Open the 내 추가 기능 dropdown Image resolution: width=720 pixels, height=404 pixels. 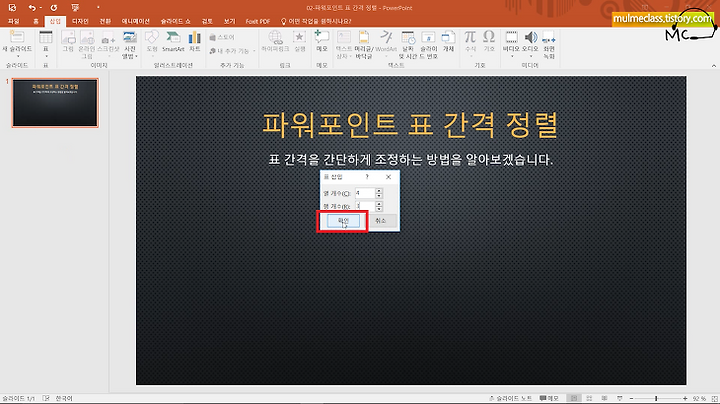[x=232, y=51]
